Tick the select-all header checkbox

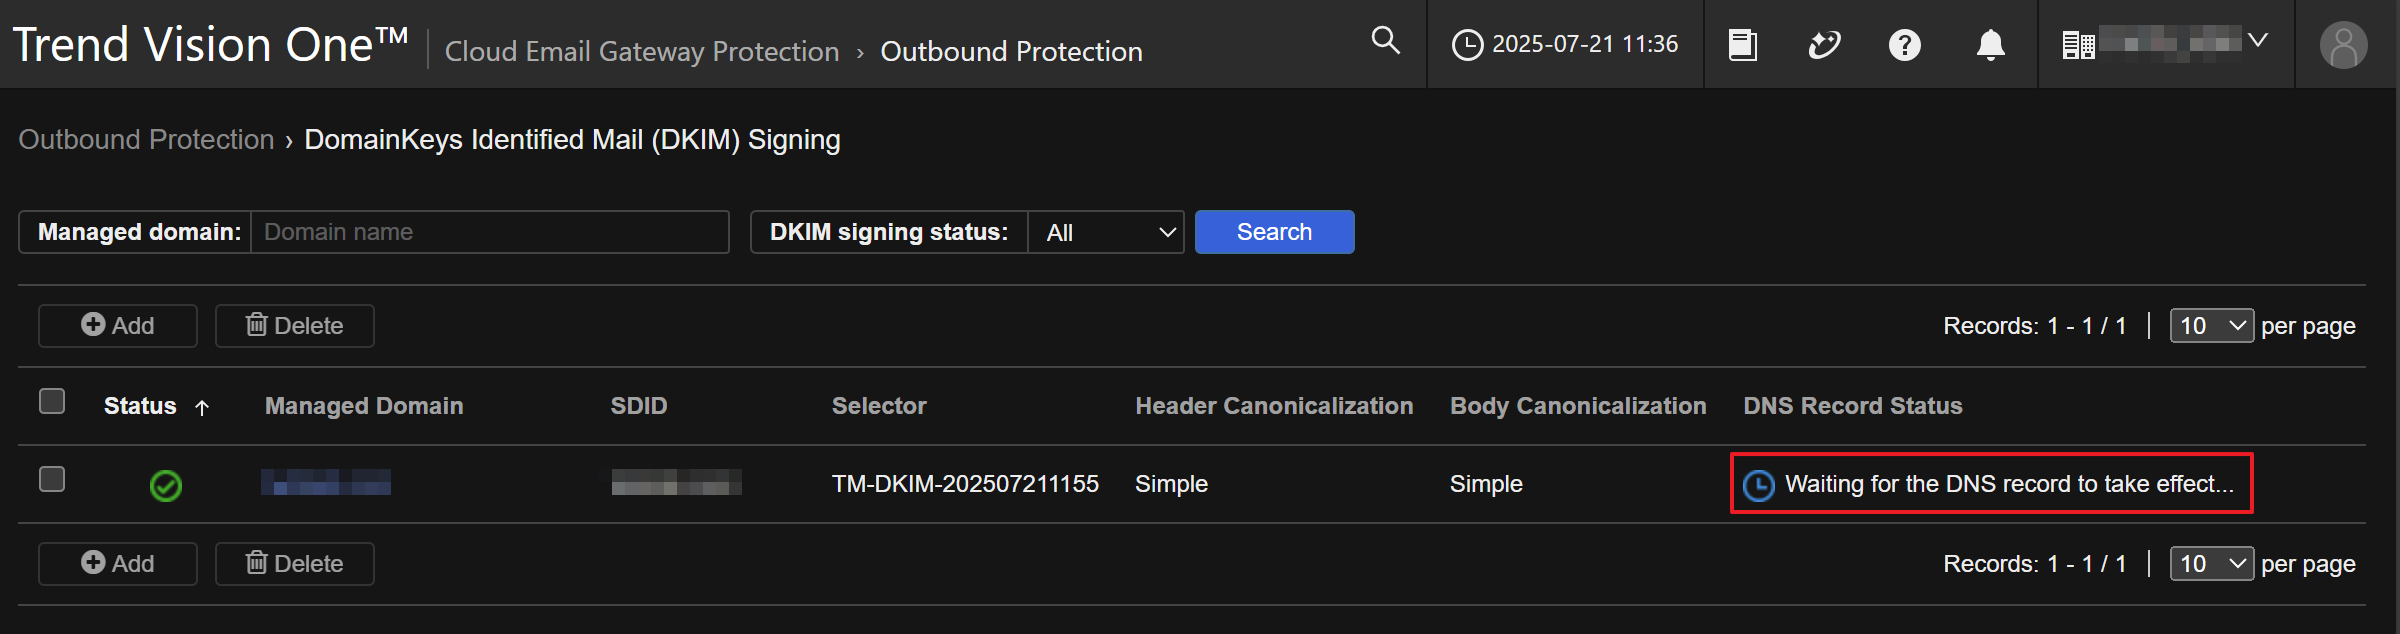pyautogui.click(x=52, y=401)
